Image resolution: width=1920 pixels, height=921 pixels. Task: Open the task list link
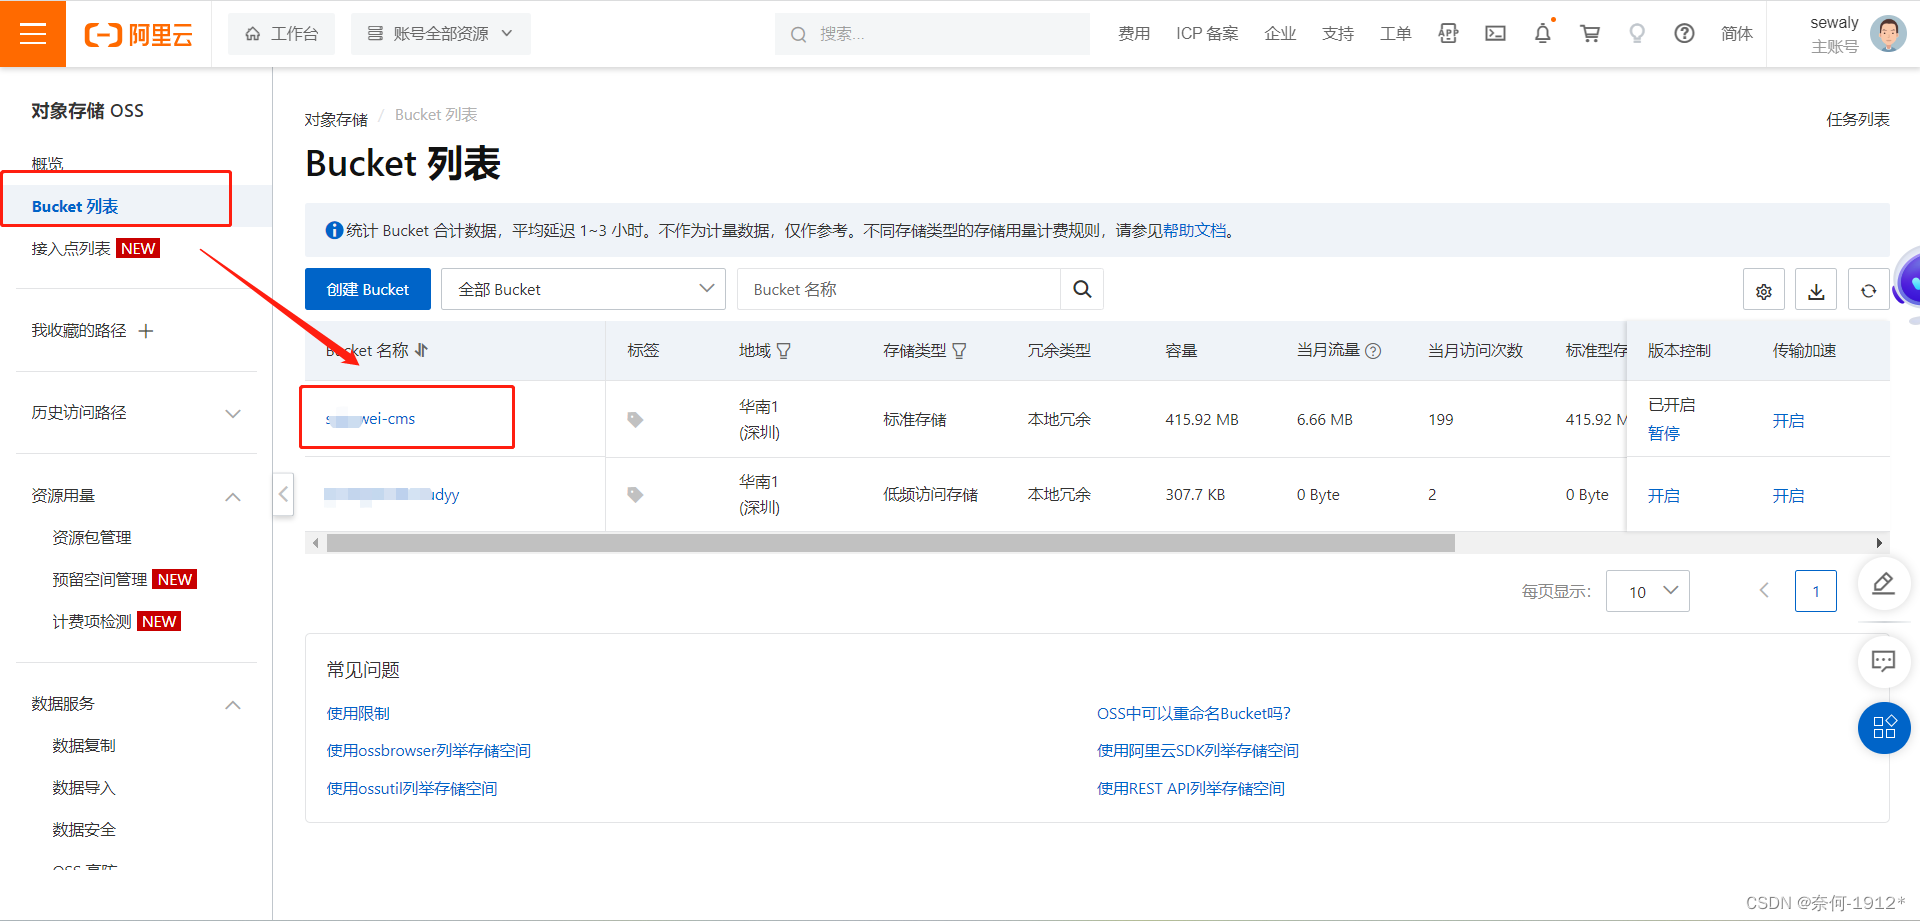click(1858, 120)
